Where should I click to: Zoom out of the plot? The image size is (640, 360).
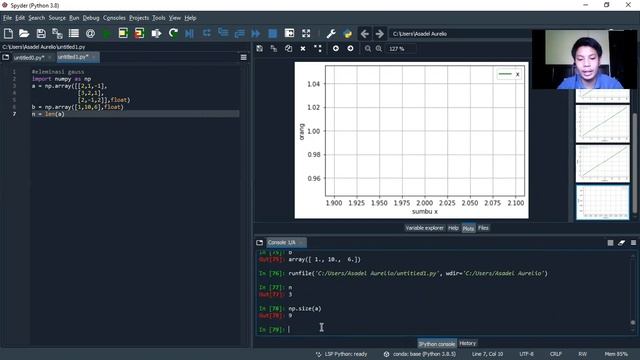pyautogui.click(x=368, y=49)
